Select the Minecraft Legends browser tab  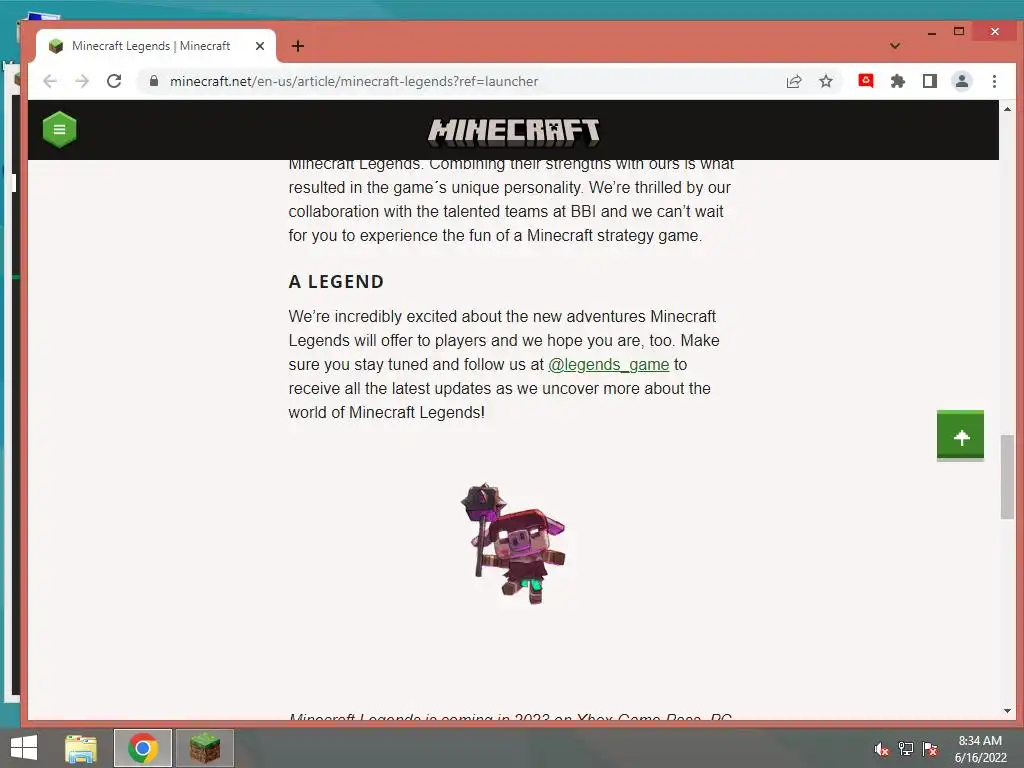tap(156, 46)
